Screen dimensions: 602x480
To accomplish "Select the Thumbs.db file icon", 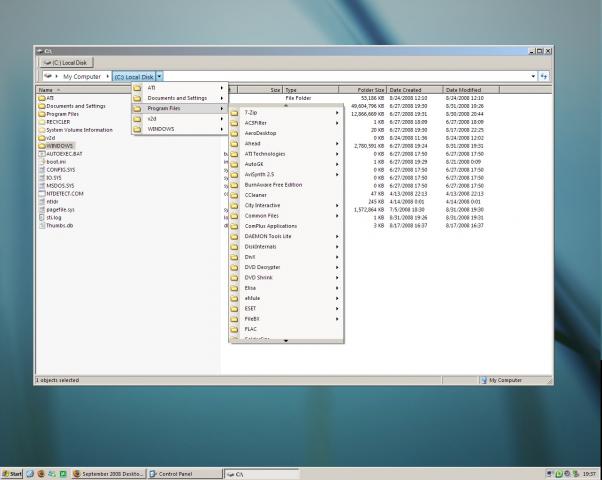I will [42, 225].
